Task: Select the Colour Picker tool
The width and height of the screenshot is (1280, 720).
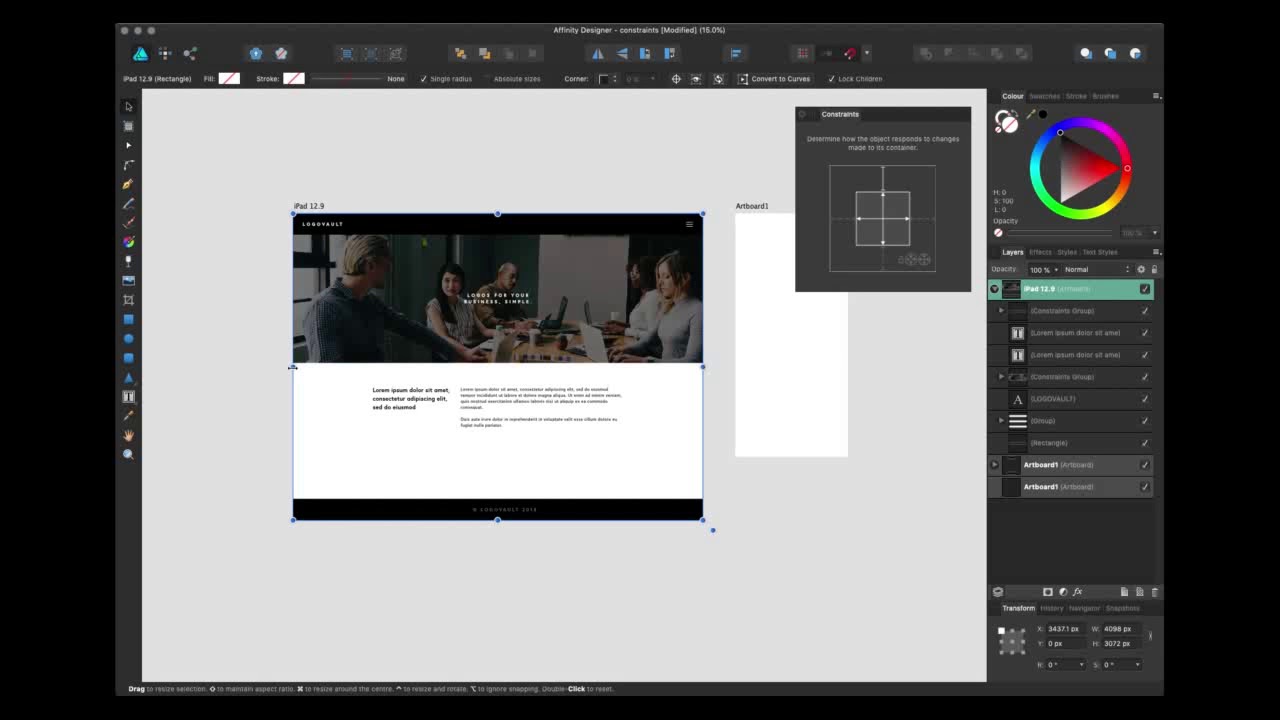Action: (128, 416)
